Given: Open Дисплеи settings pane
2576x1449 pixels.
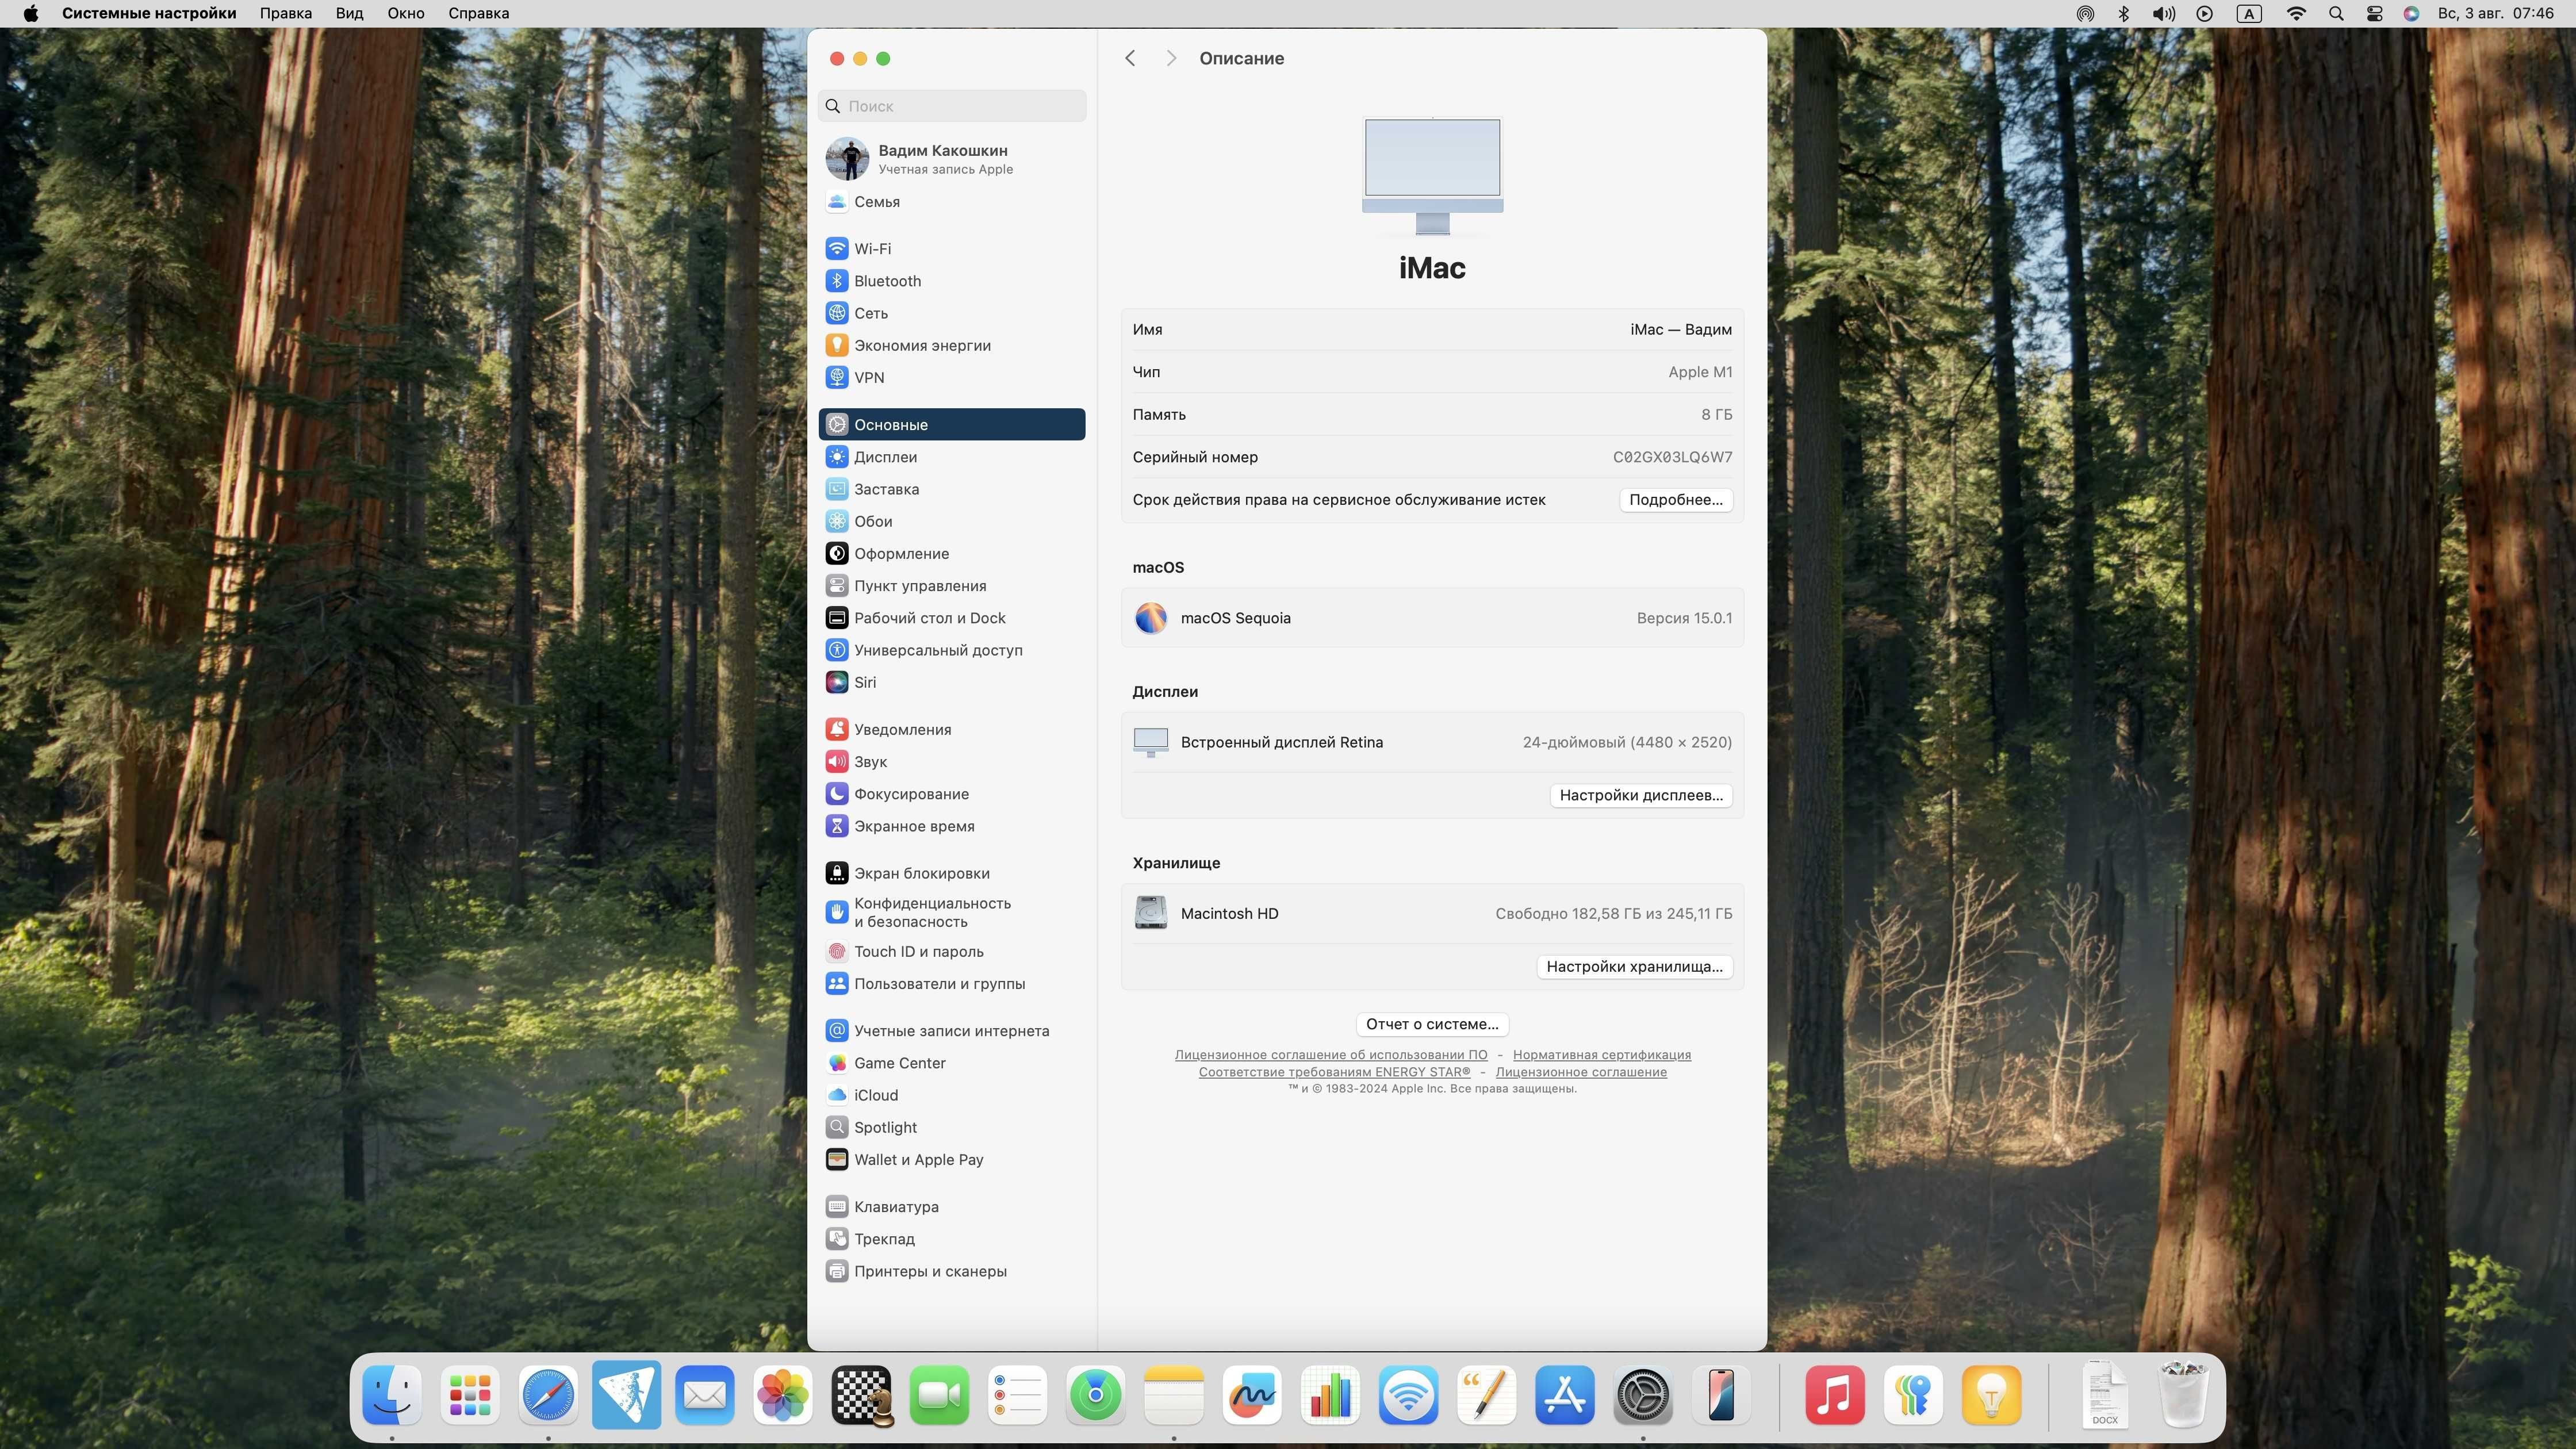Looking at the screenshot, I should tap(951, 457).
